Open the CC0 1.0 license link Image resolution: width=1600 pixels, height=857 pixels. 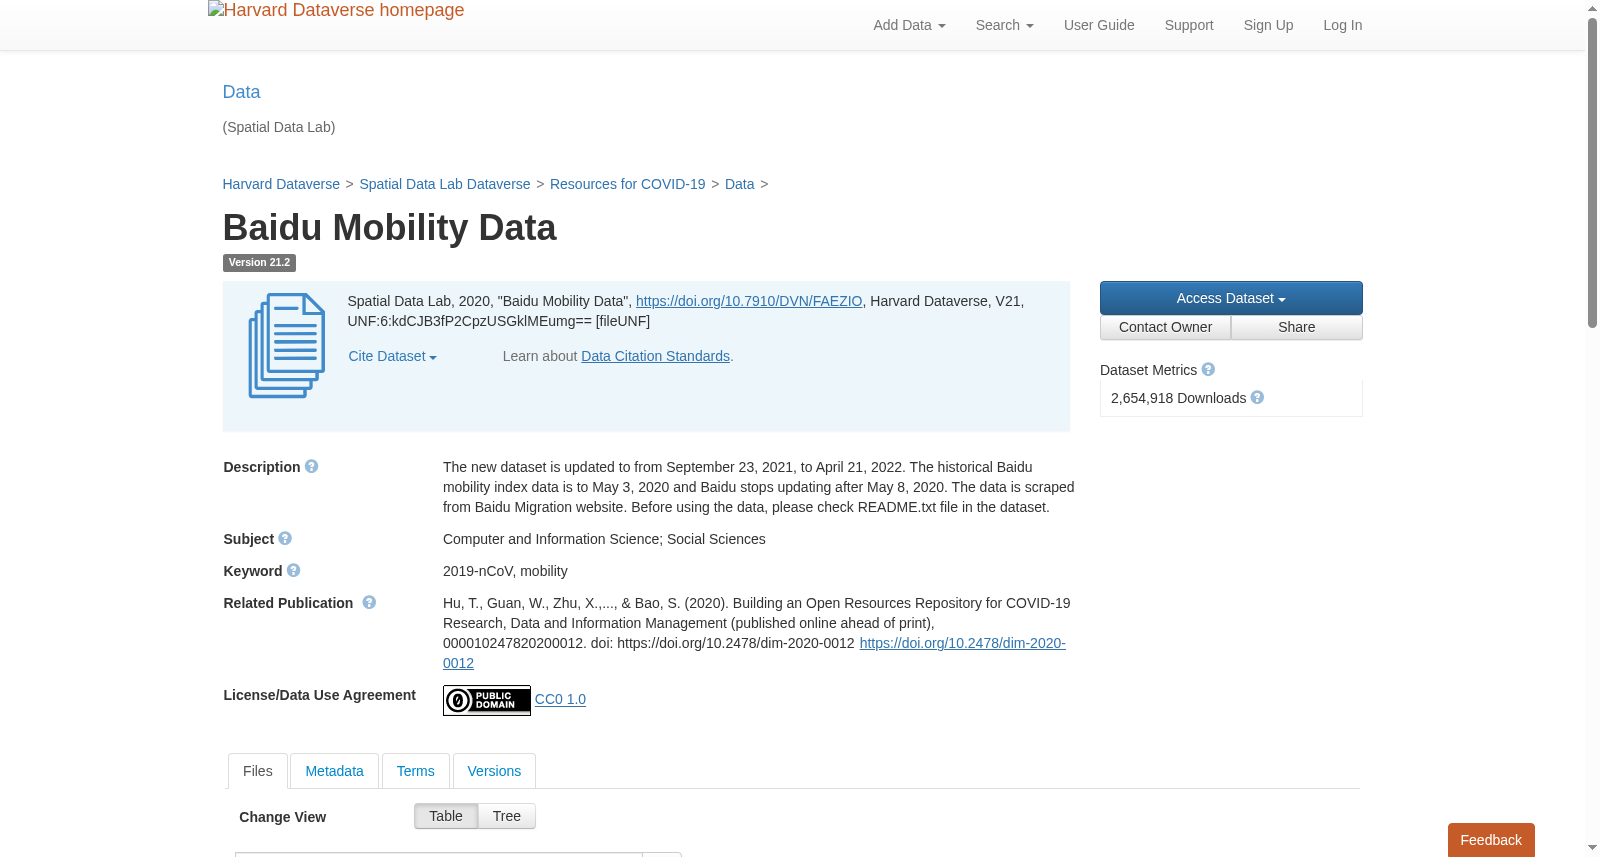(x=560, y=699)
